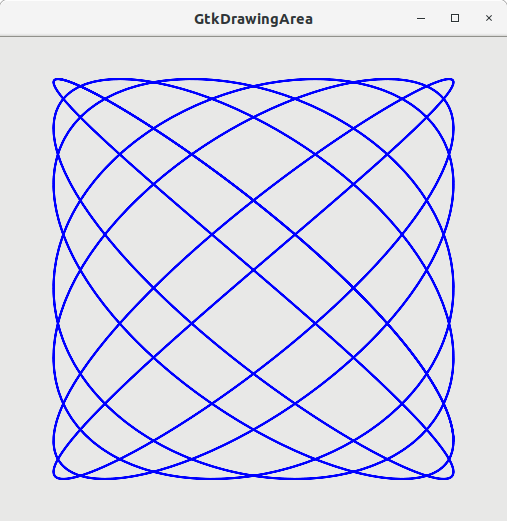The width and height of the screenshot is (507, 521).
Task: Close the GtkDrawingArea window
Action: [x=489, y=18]
